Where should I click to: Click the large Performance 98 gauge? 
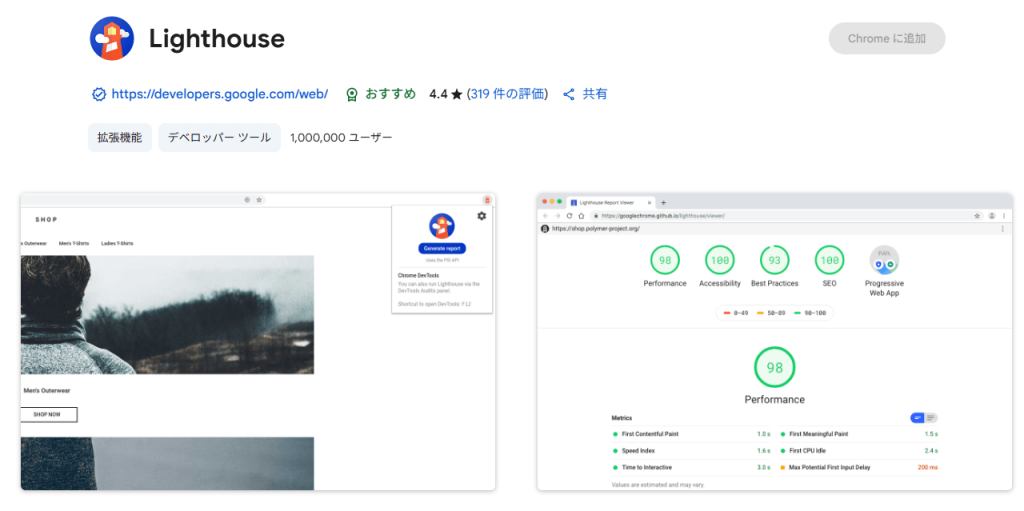(x=775, y=367)
